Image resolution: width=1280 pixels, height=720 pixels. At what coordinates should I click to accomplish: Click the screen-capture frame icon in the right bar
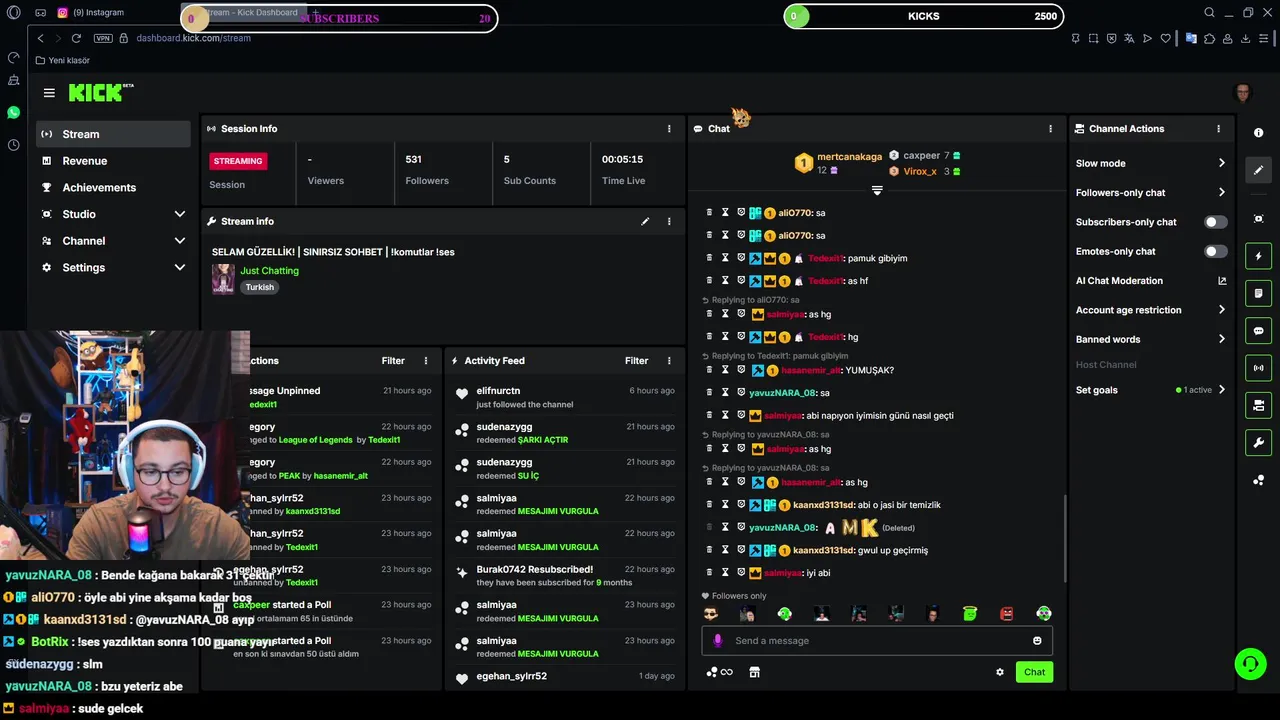[x=1258, y=219]
